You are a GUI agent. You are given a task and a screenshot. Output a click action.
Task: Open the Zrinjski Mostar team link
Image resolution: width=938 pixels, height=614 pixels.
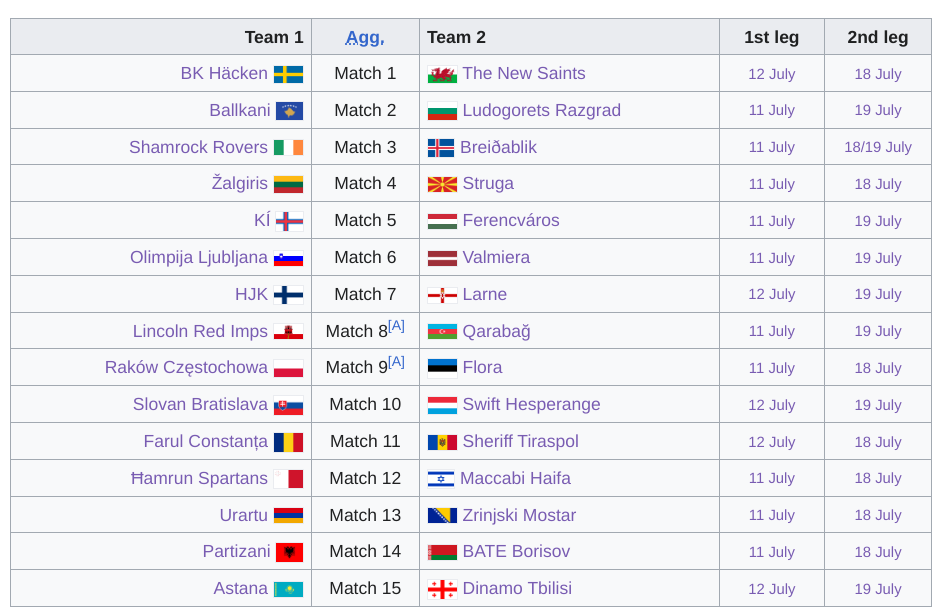pyautogui.click(x=519, y=515)
